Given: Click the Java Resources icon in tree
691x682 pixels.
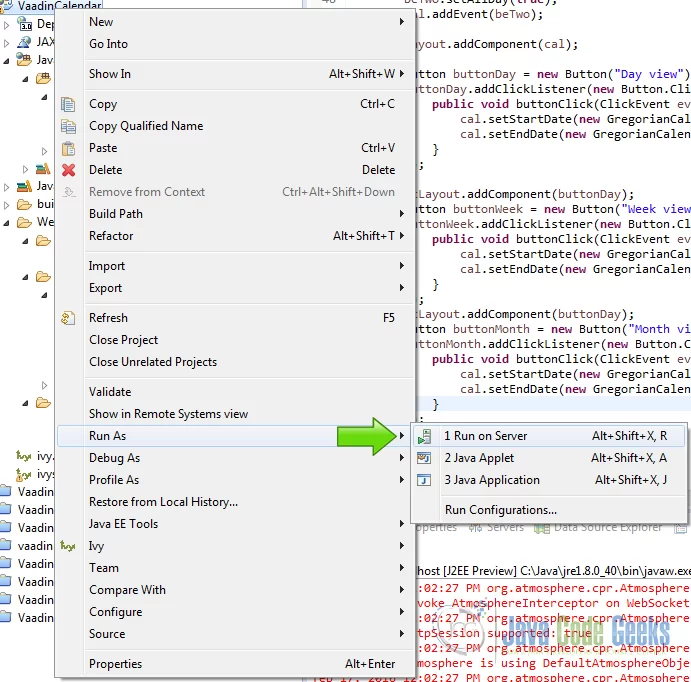Looking at the screenshot, I should pos(24,59).
